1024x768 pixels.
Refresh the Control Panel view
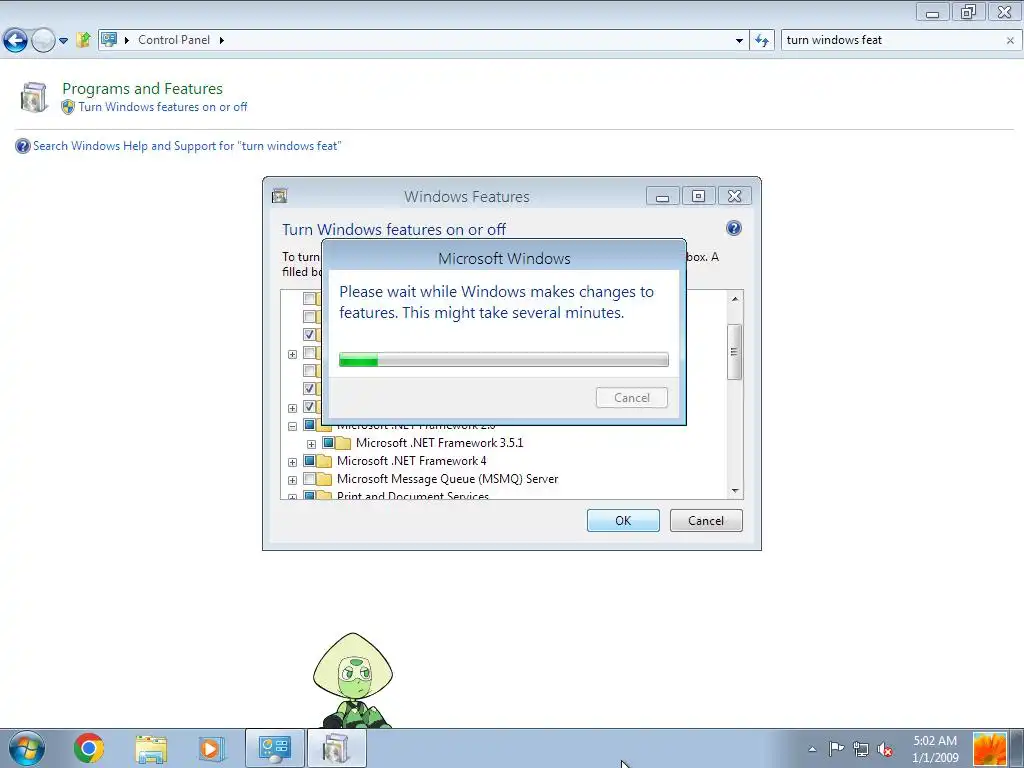[761, 40]
